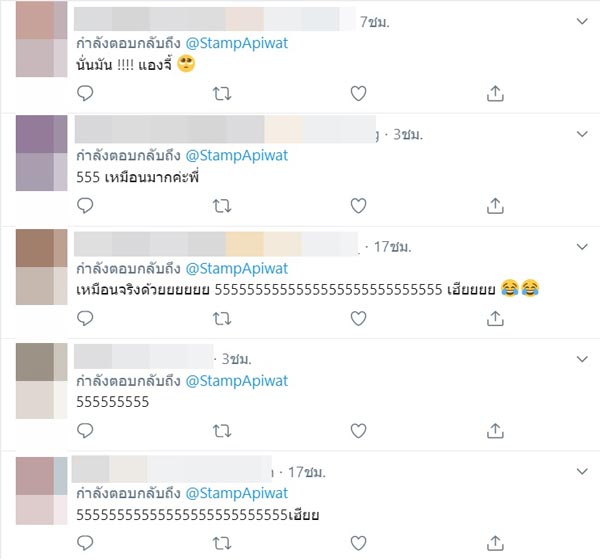Viewport: 600px width, 560px height.
Task: Expand options chevron on the "555 เหมือนมากค่ะพี่" tweet
Action: point(582,134)
